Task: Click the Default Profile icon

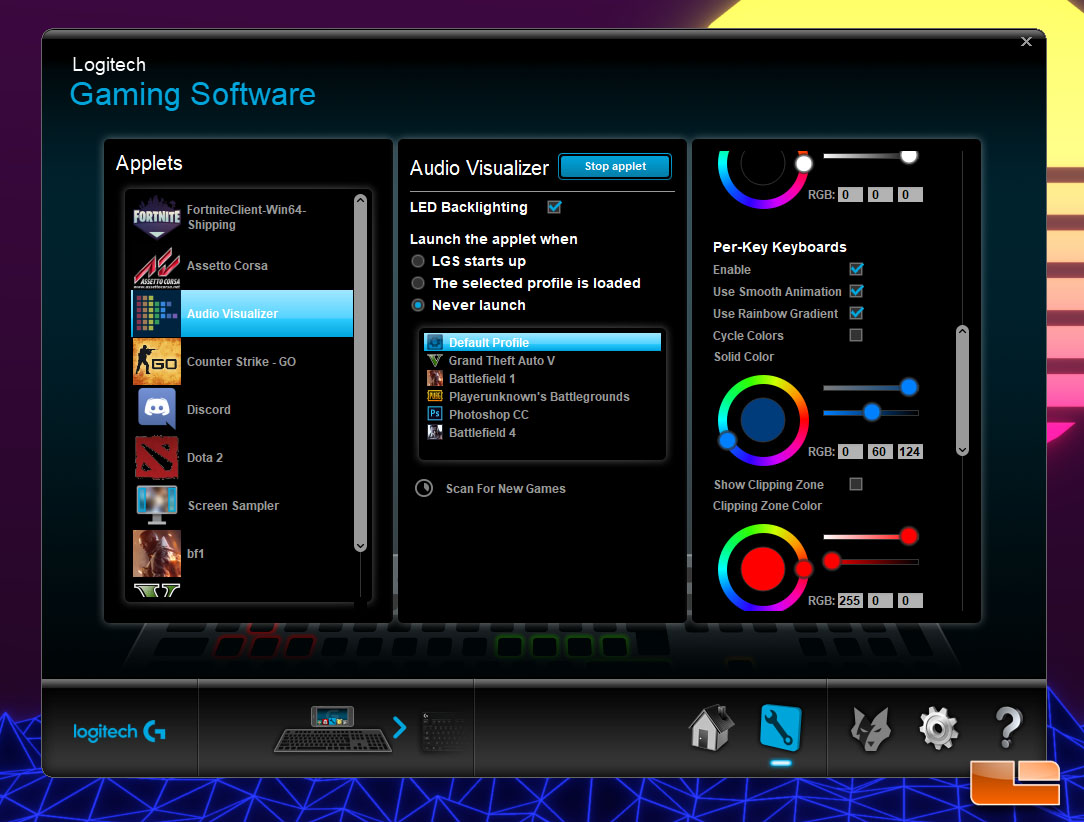Action: 435,342
